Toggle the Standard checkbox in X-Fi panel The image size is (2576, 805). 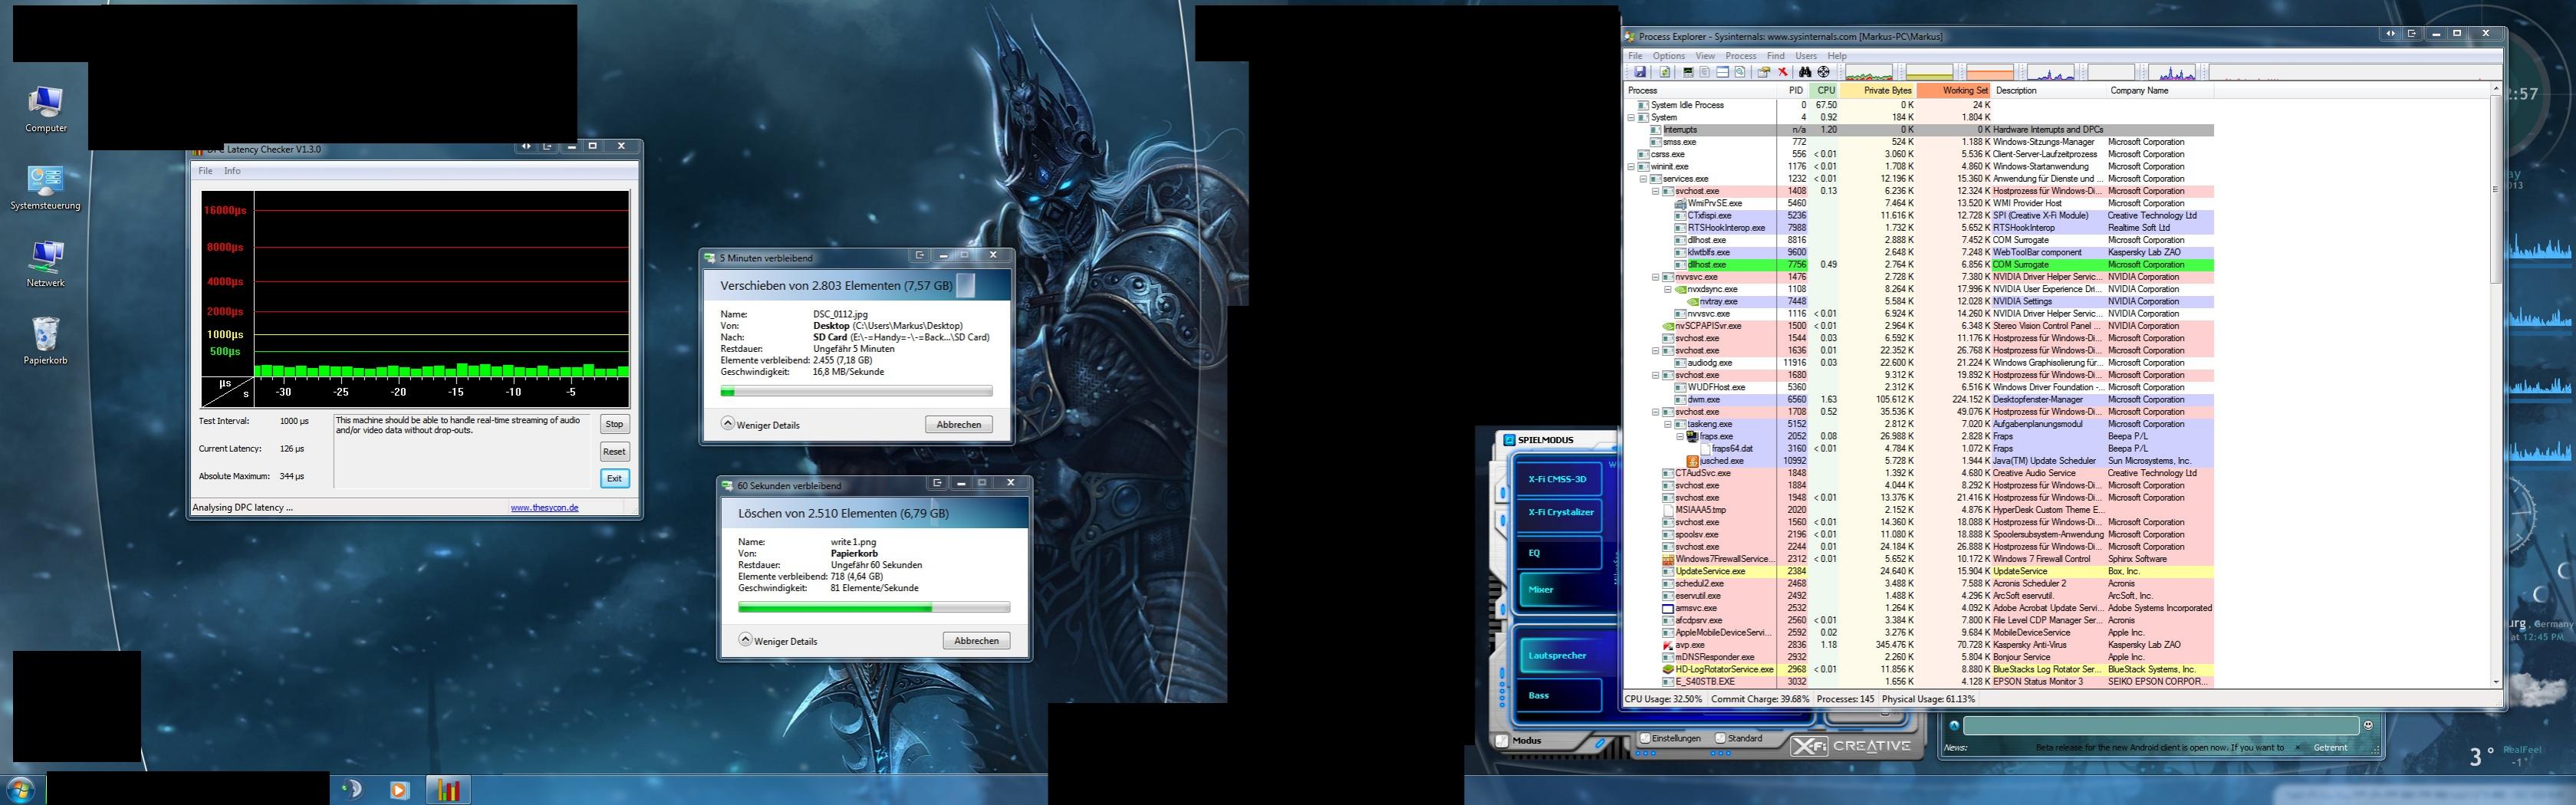(x=1721, y=739)
